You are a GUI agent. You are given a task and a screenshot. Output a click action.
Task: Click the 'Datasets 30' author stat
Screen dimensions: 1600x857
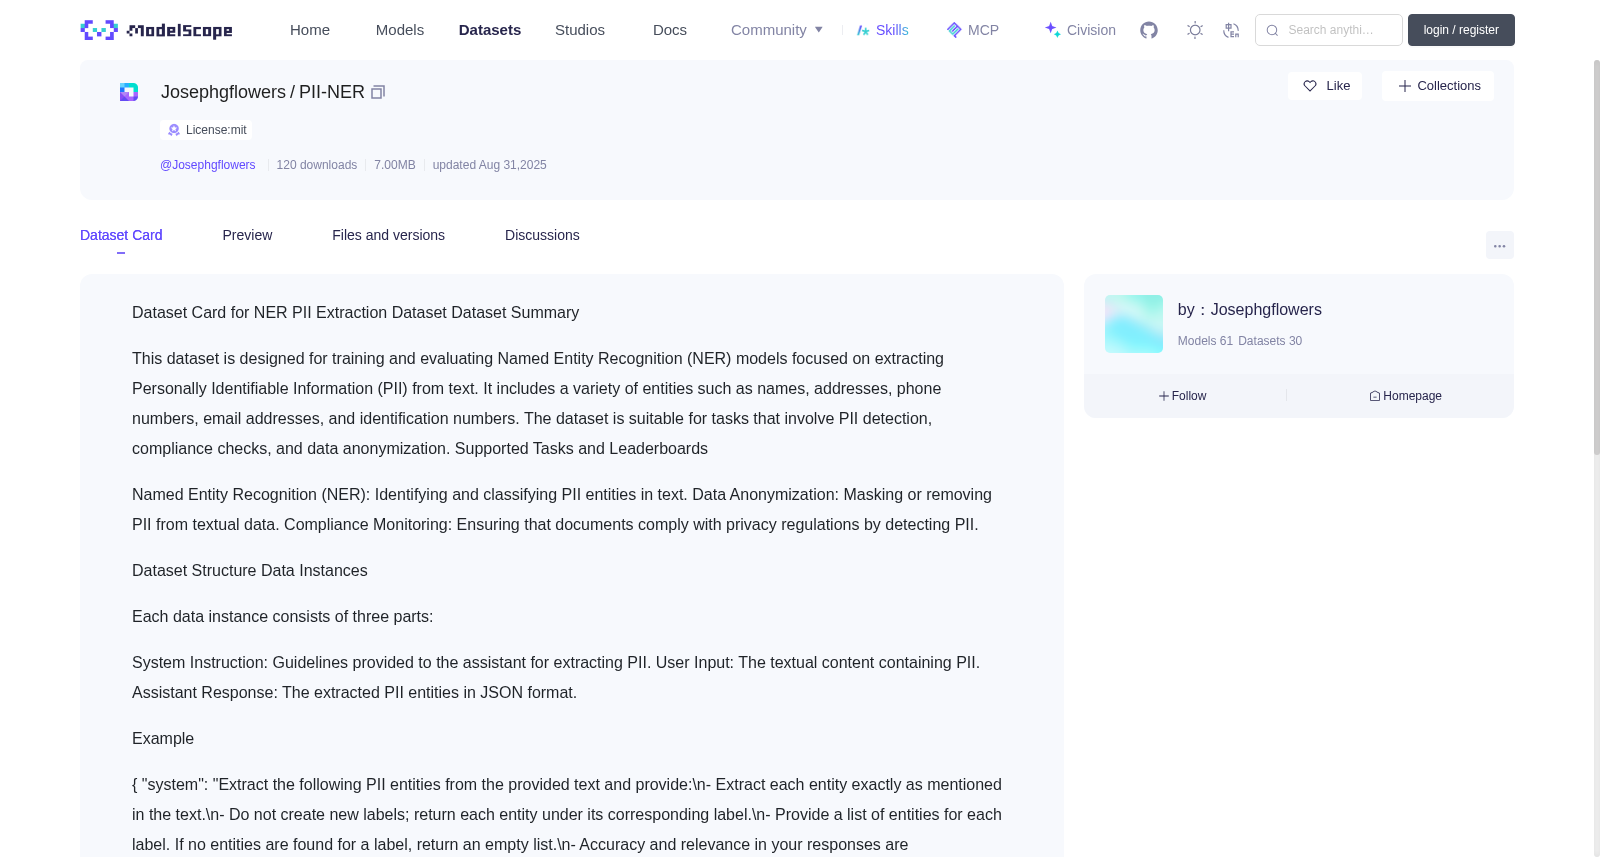click(1270, 341)
